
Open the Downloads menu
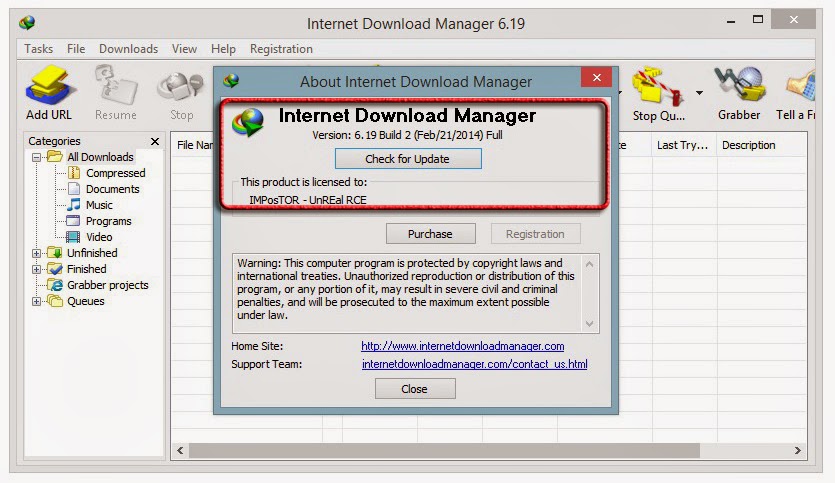click(128, 49)
